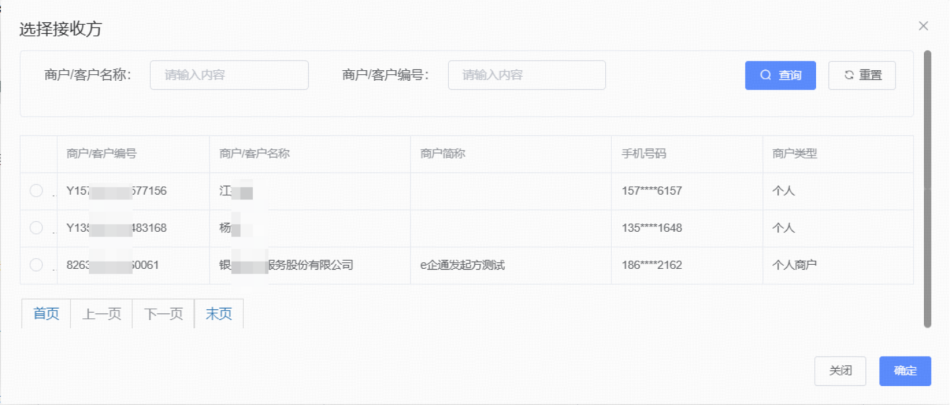This screenshot has height=405, width=950.
Task: Click the 重置 reset button
Action: pos(862,75)
